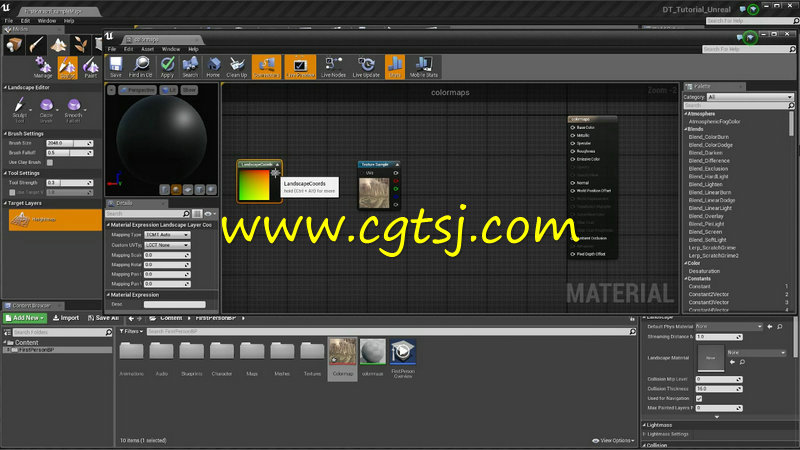This screenshot has height=450, width=800.
Task: Adjust the Brush Size slider
Action: [x=69, y=143]
